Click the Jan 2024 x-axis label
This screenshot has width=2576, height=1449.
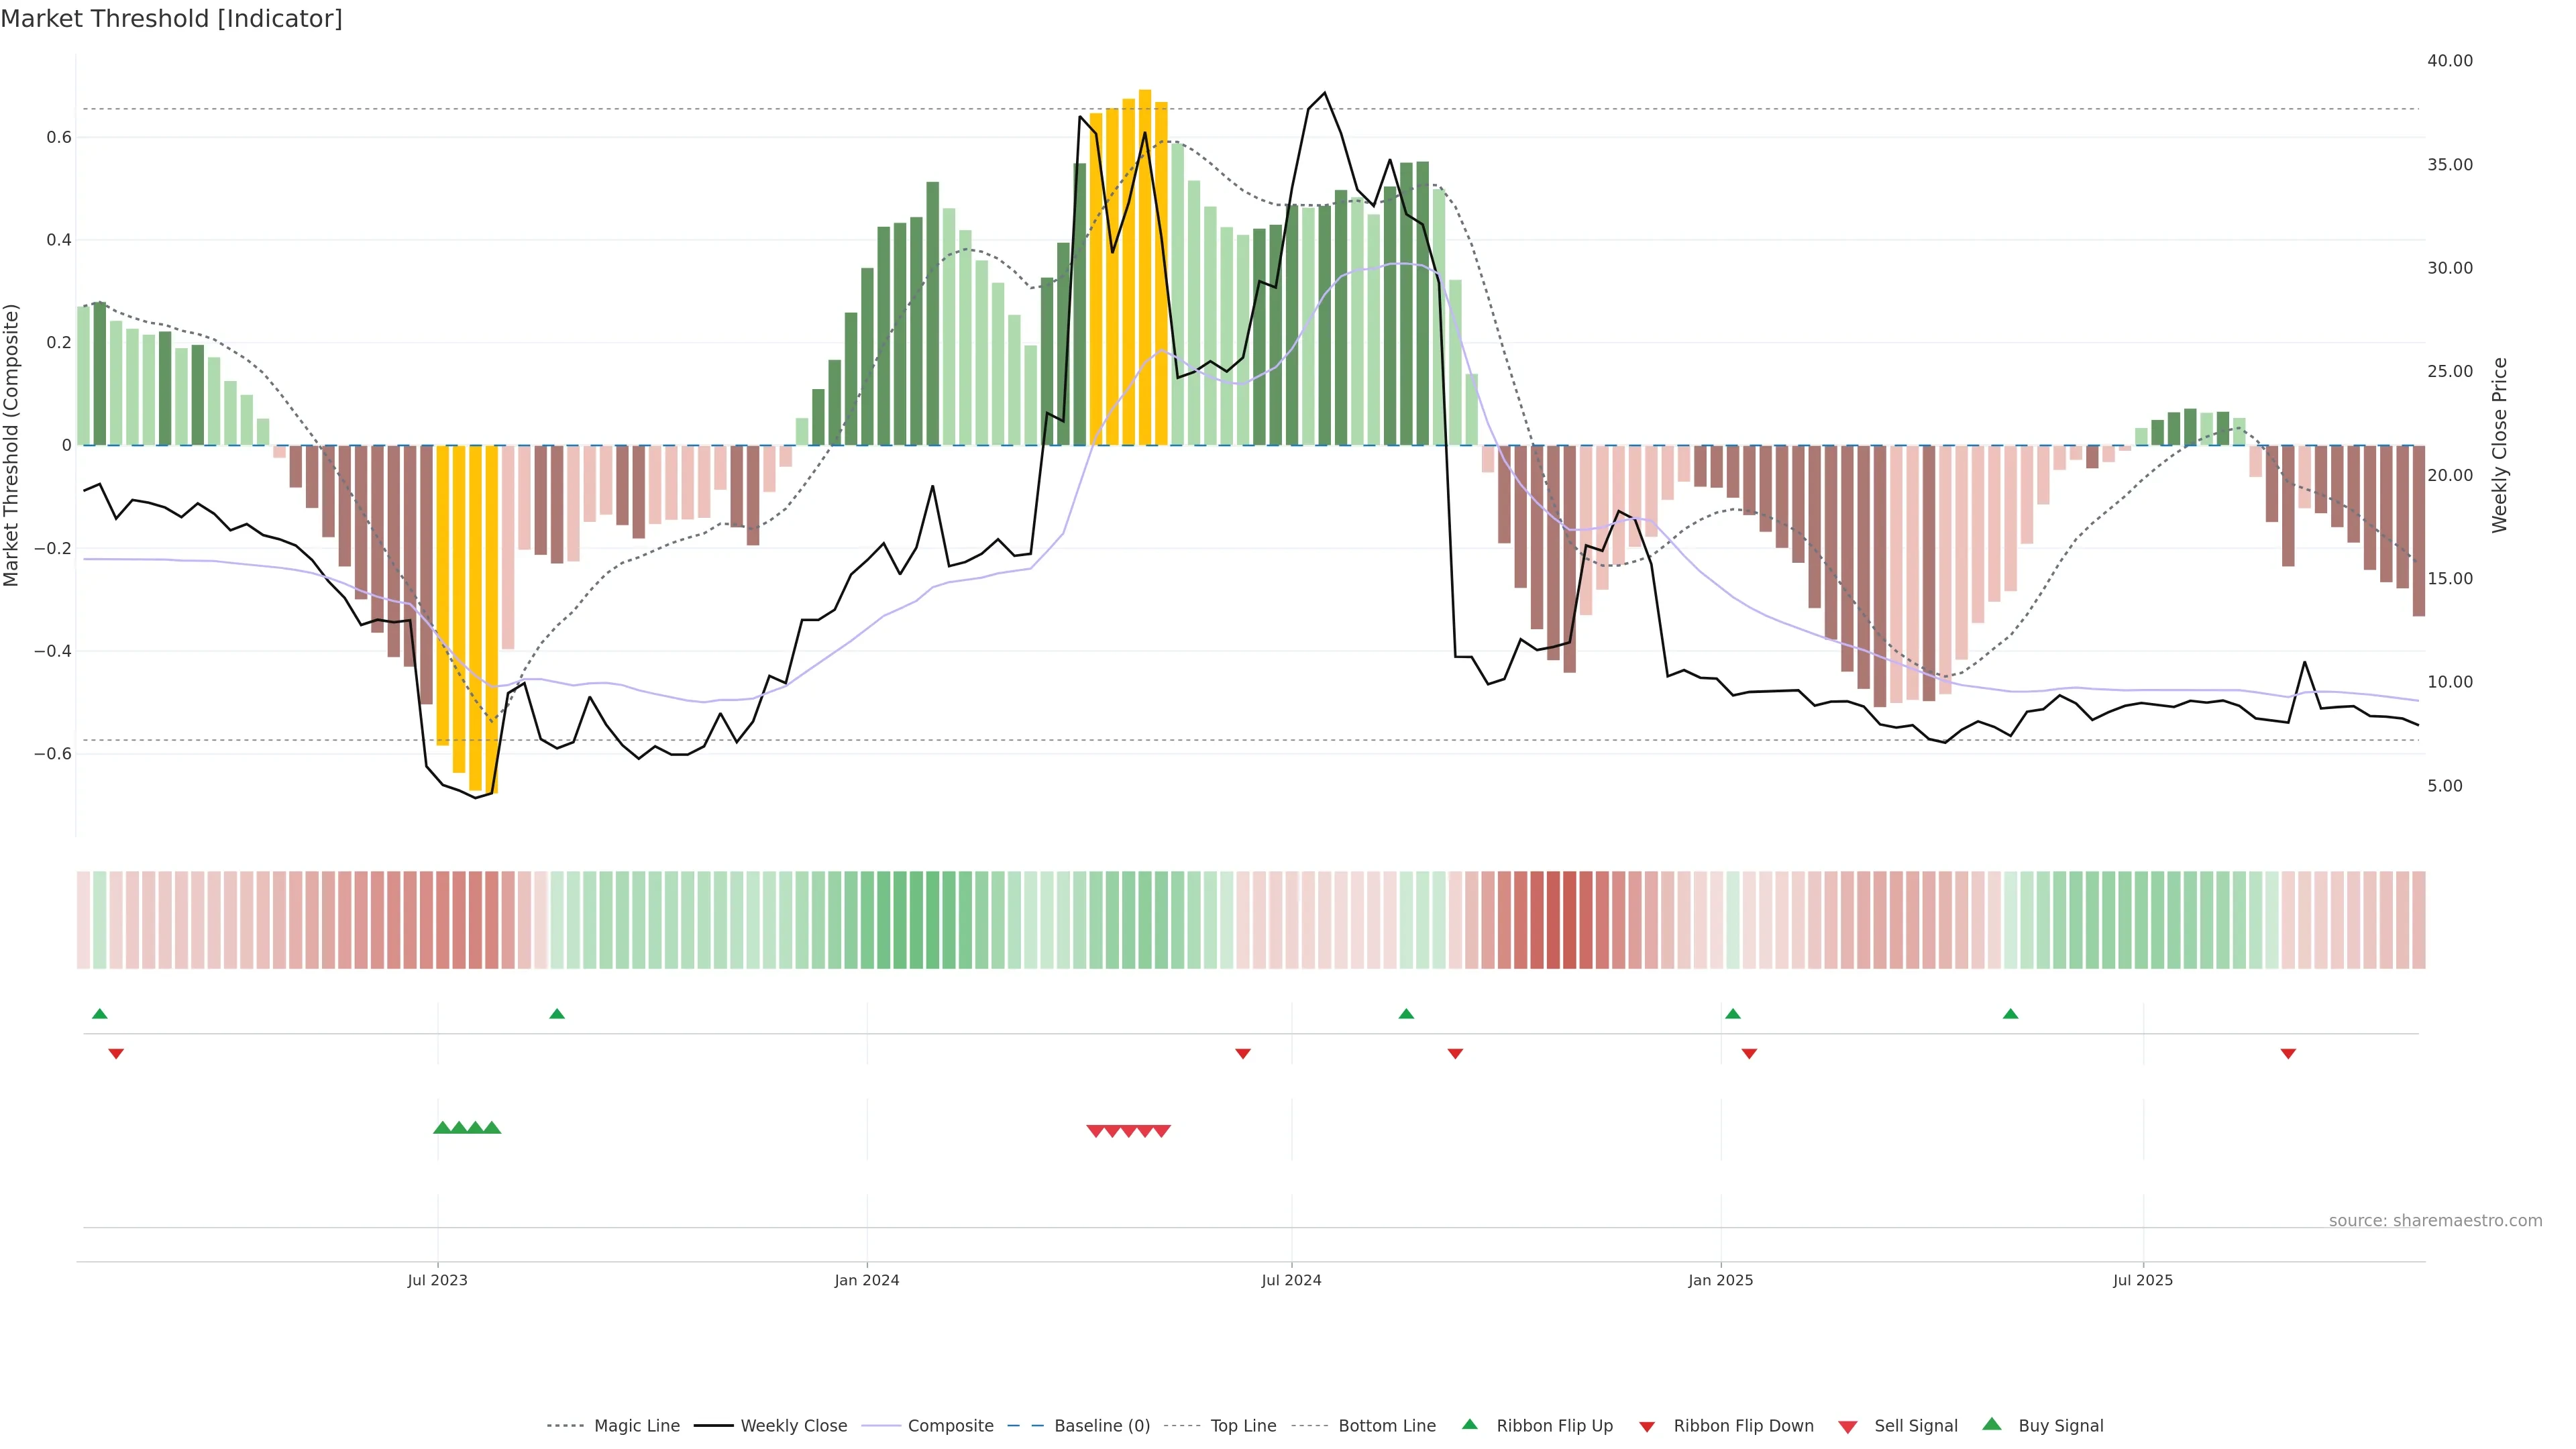pos(867,1280)
